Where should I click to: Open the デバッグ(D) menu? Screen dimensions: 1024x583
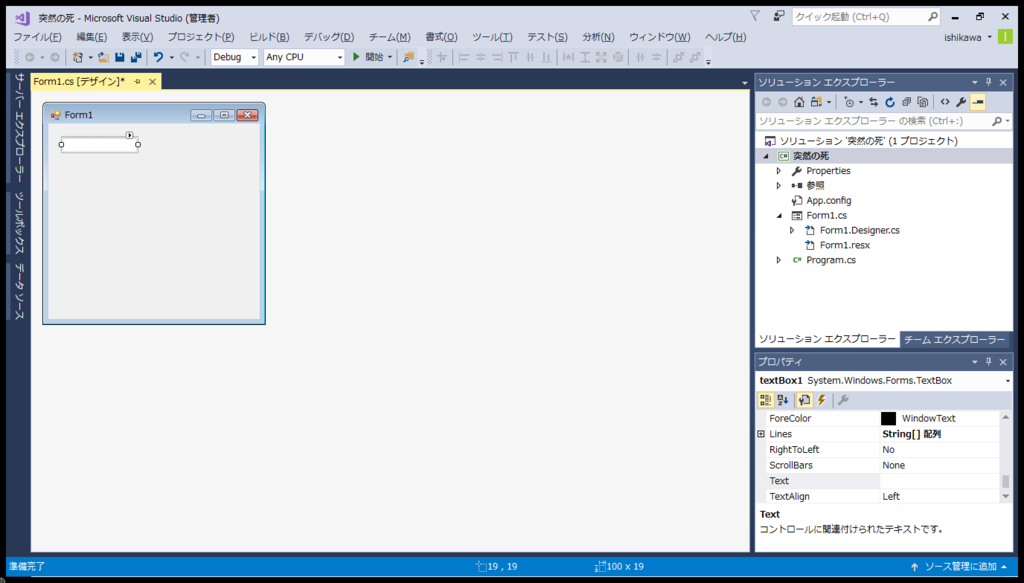pyautogui.click(x=328, y=37)
